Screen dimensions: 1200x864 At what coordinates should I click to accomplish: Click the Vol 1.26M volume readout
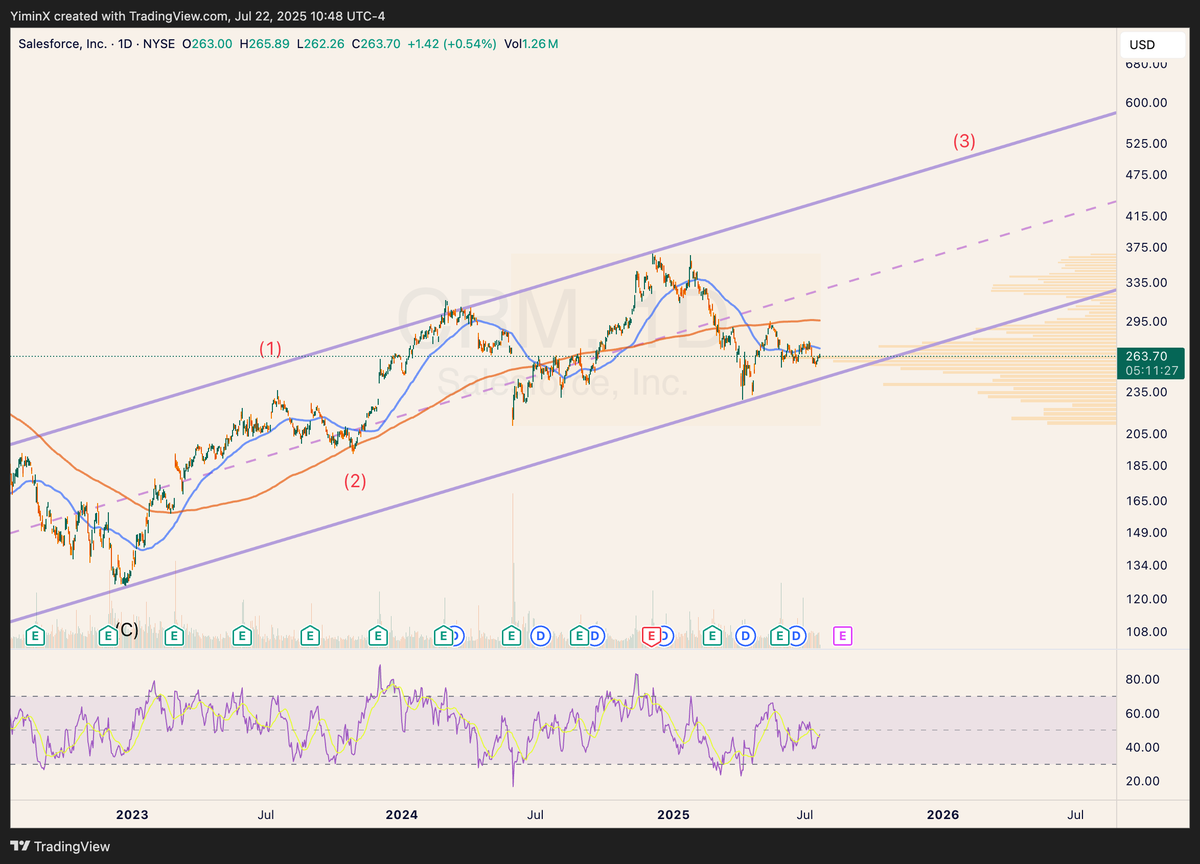point(531,44)
